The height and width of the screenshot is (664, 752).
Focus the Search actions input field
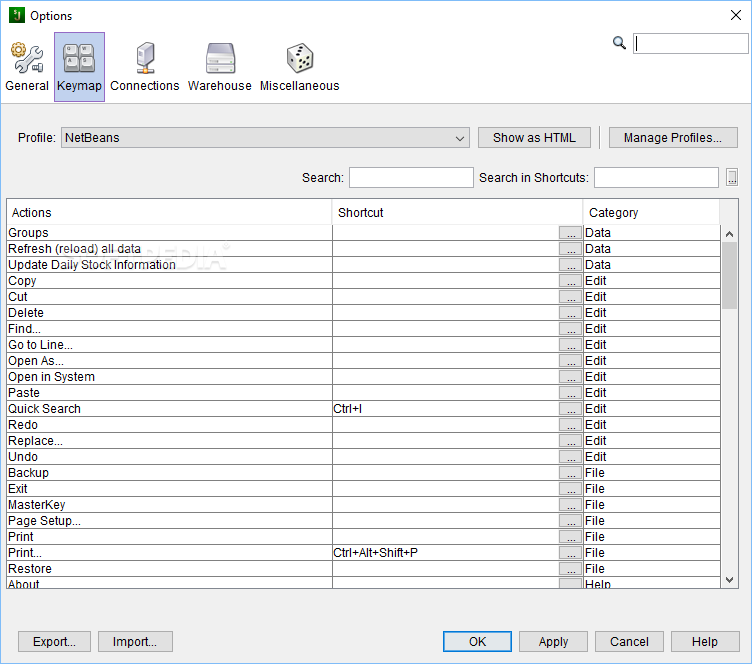pos(411,177)
